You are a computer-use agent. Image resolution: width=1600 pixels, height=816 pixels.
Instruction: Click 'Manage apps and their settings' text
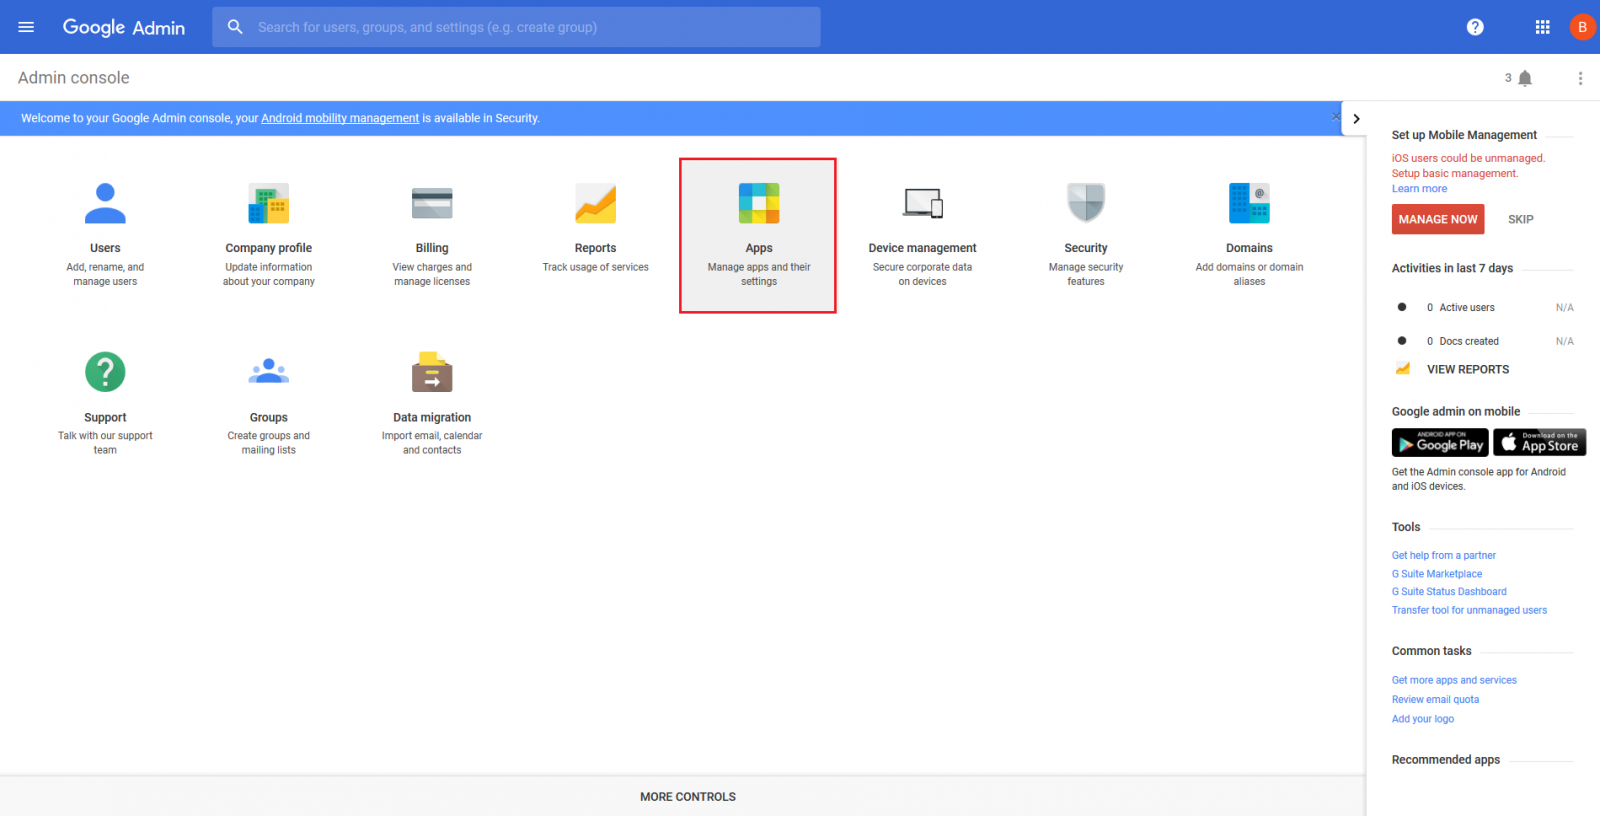click(759, 274)
